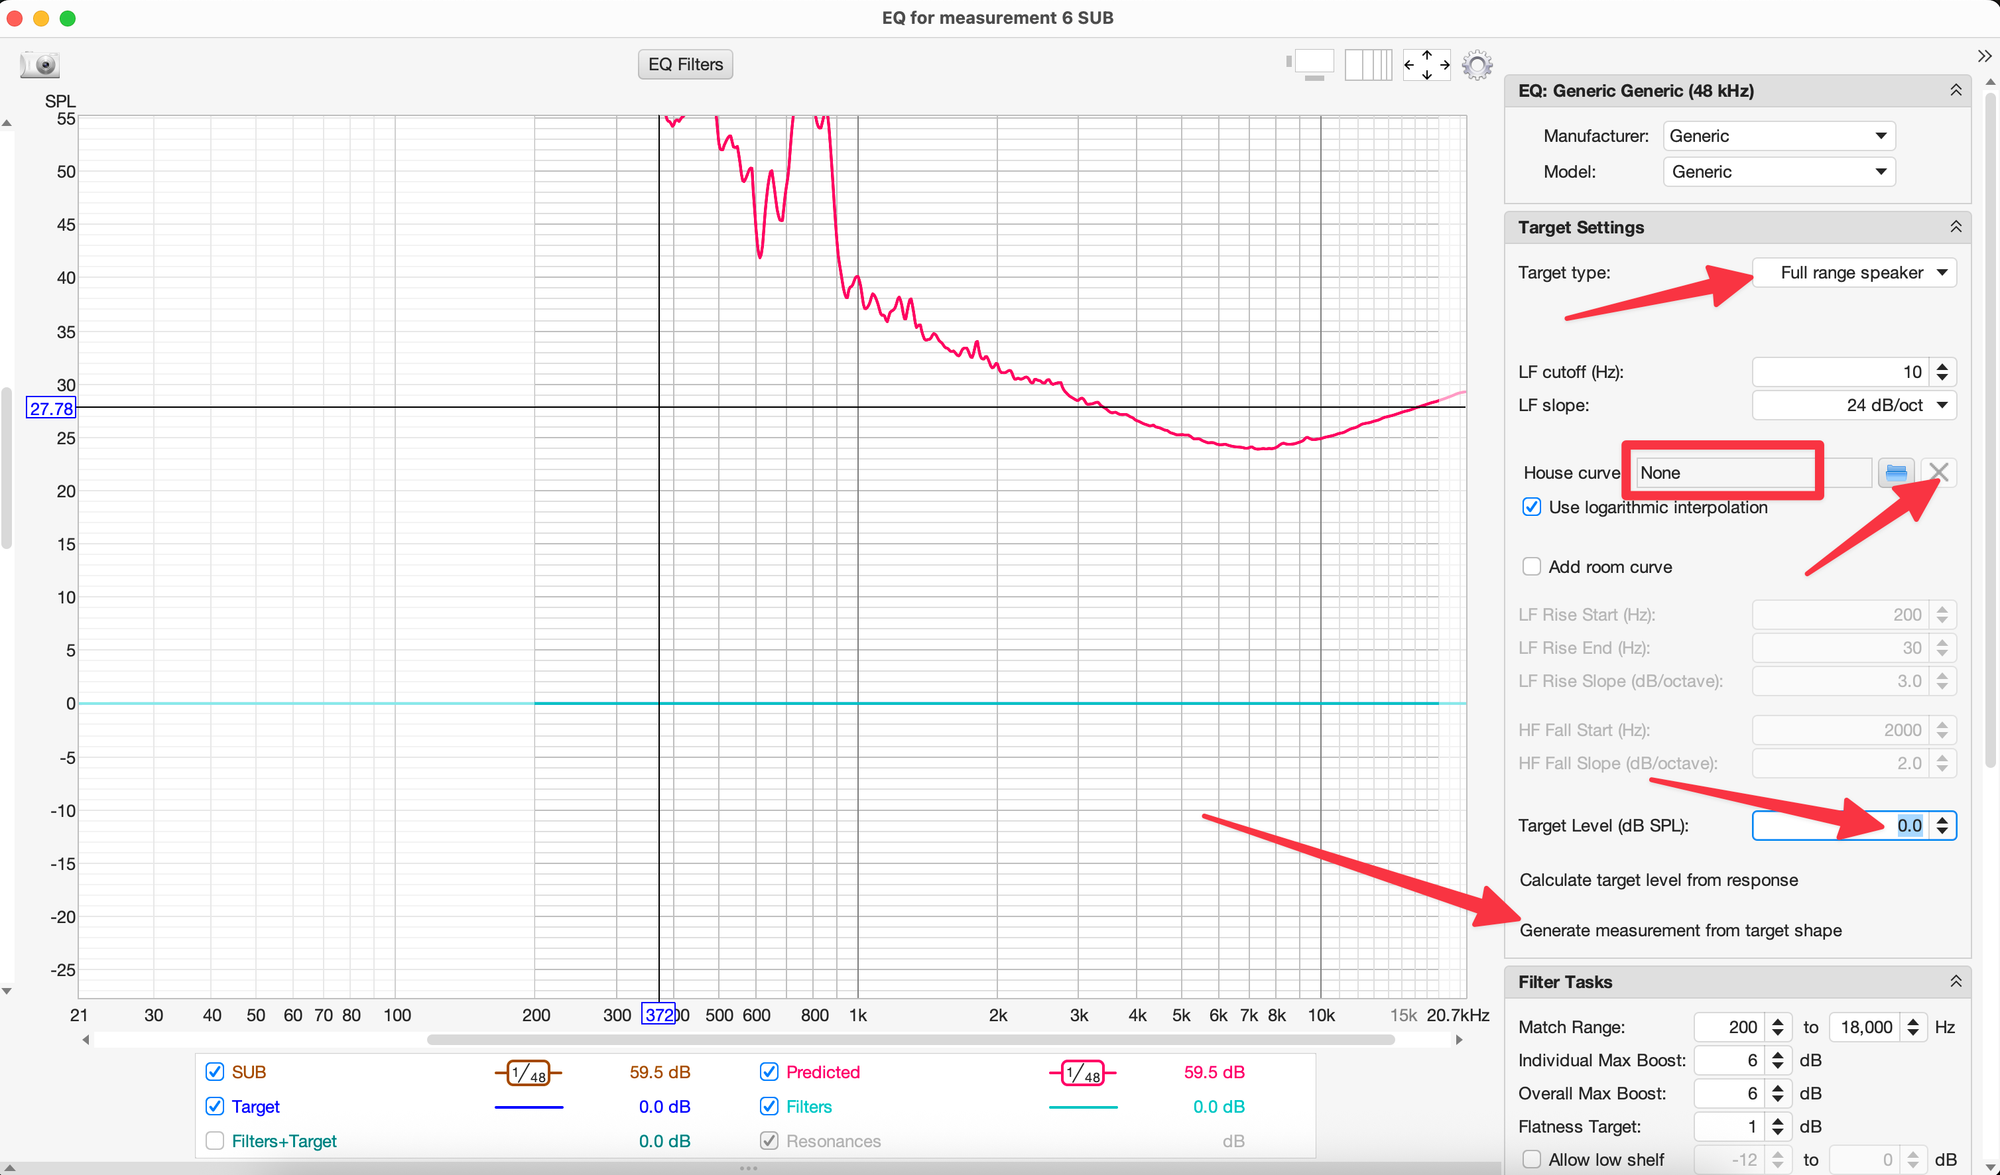Collapse the Target Settings section

tap(1955, 227)
